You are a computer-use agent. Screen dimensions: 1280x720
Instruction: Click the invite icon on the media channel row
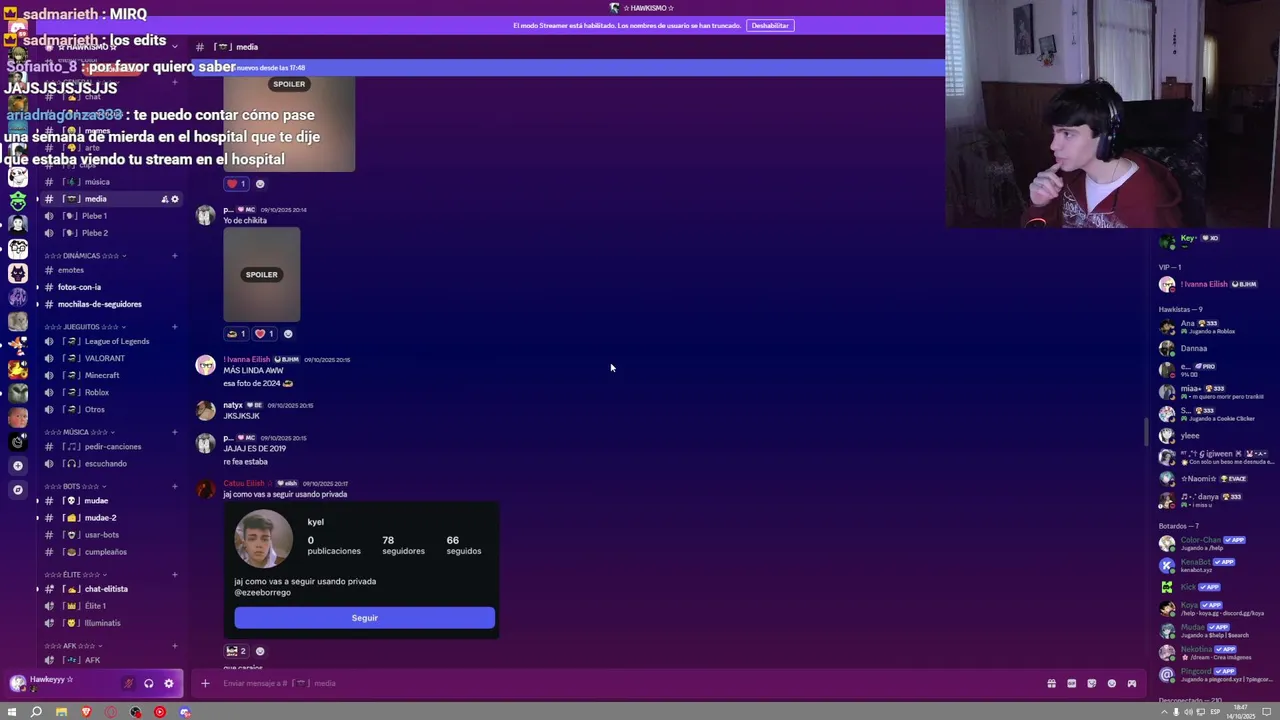point(165,199)
